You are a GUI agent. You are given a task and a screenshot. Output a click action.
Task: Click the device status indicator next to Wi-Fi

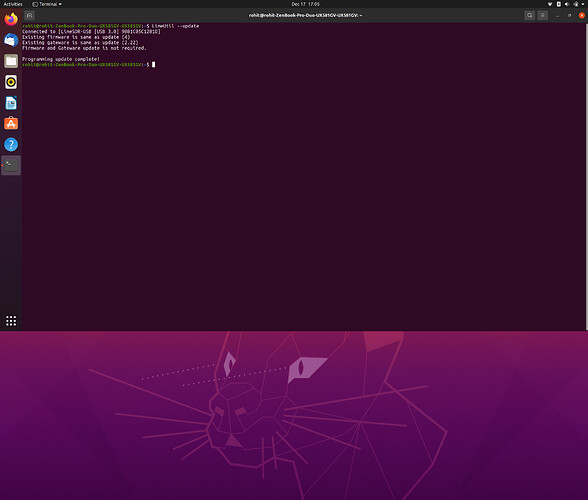coord(558,4)
